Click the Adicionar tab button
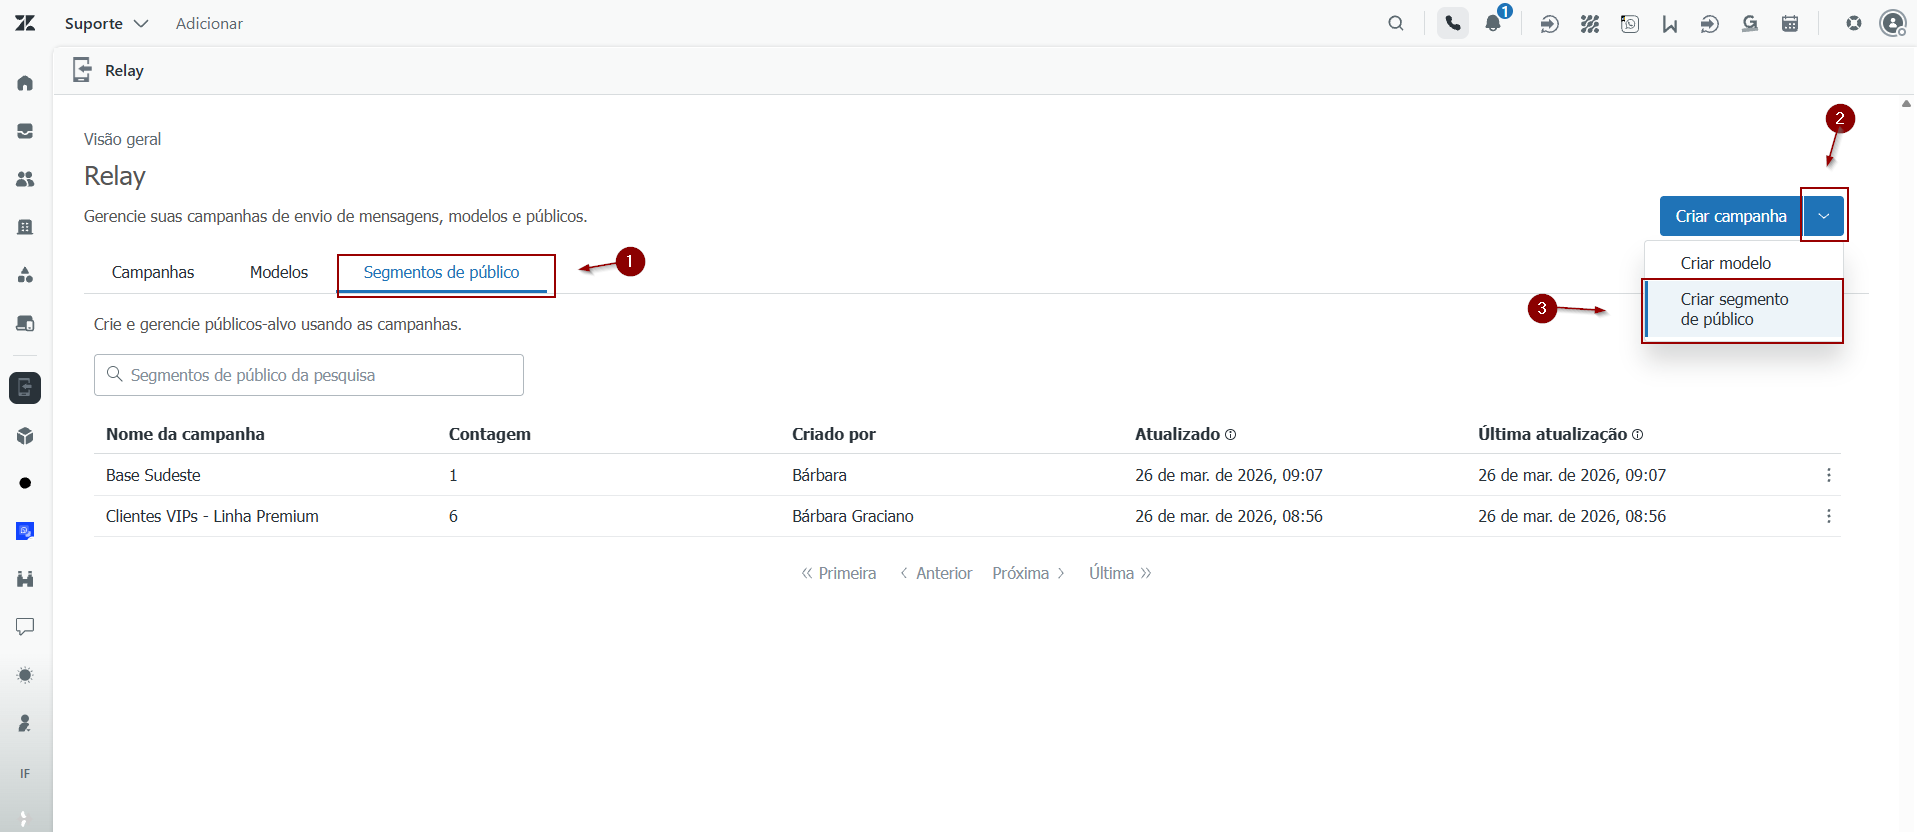Image resolution: width=1917 pixels, height=832 pixels. tap(209, 23)
